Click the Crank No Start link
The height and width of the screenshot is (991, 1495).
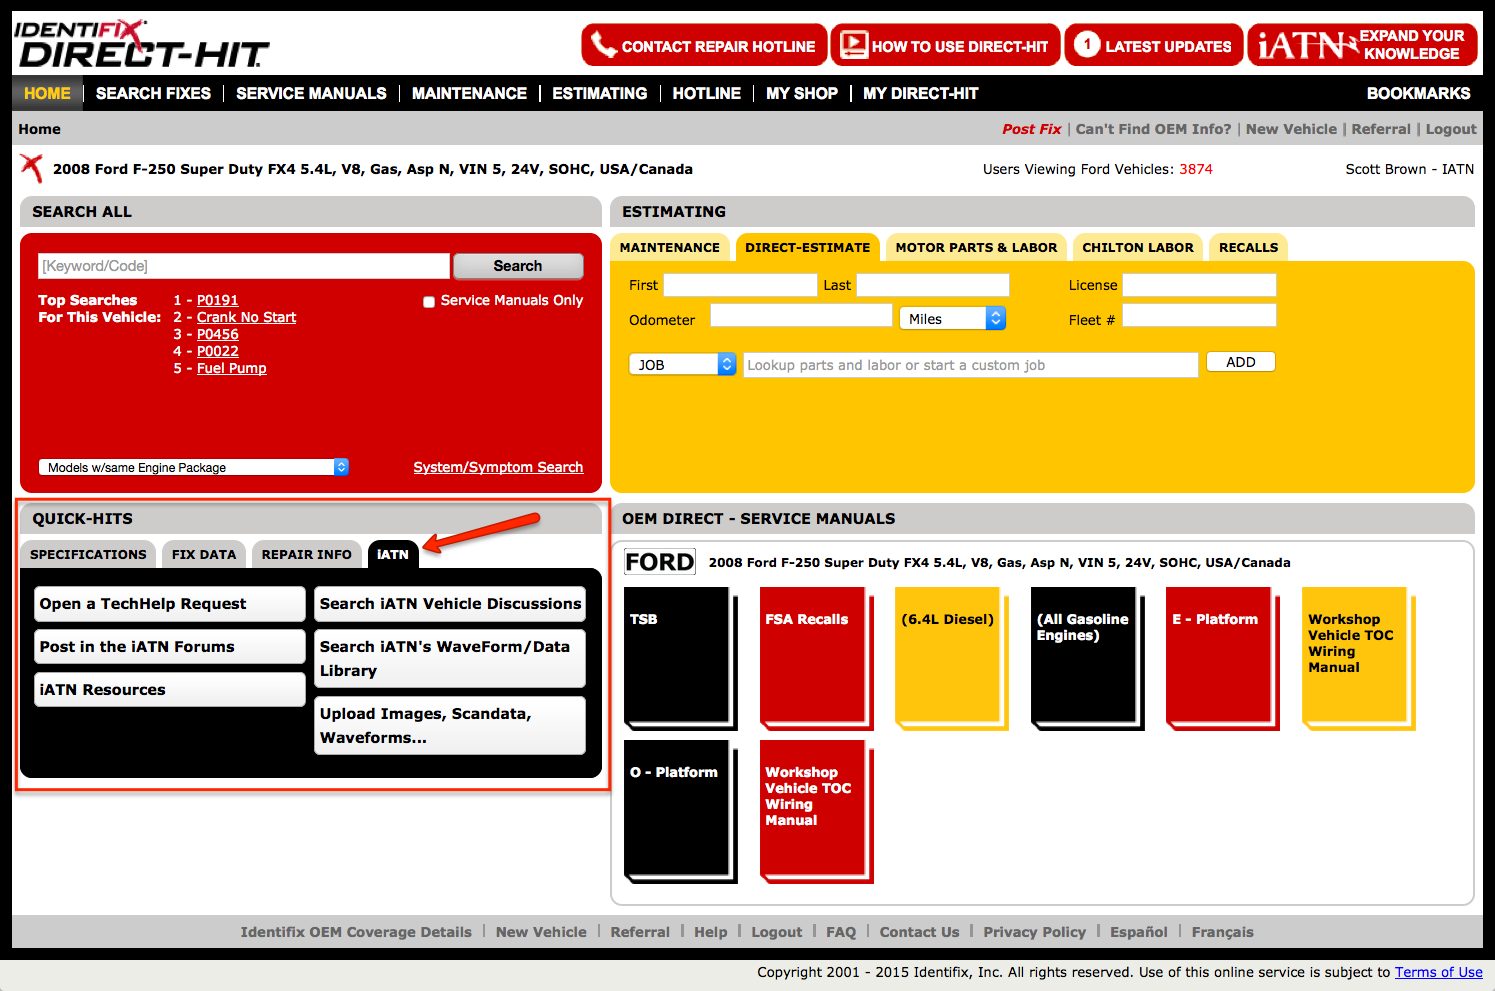(246, 317)
